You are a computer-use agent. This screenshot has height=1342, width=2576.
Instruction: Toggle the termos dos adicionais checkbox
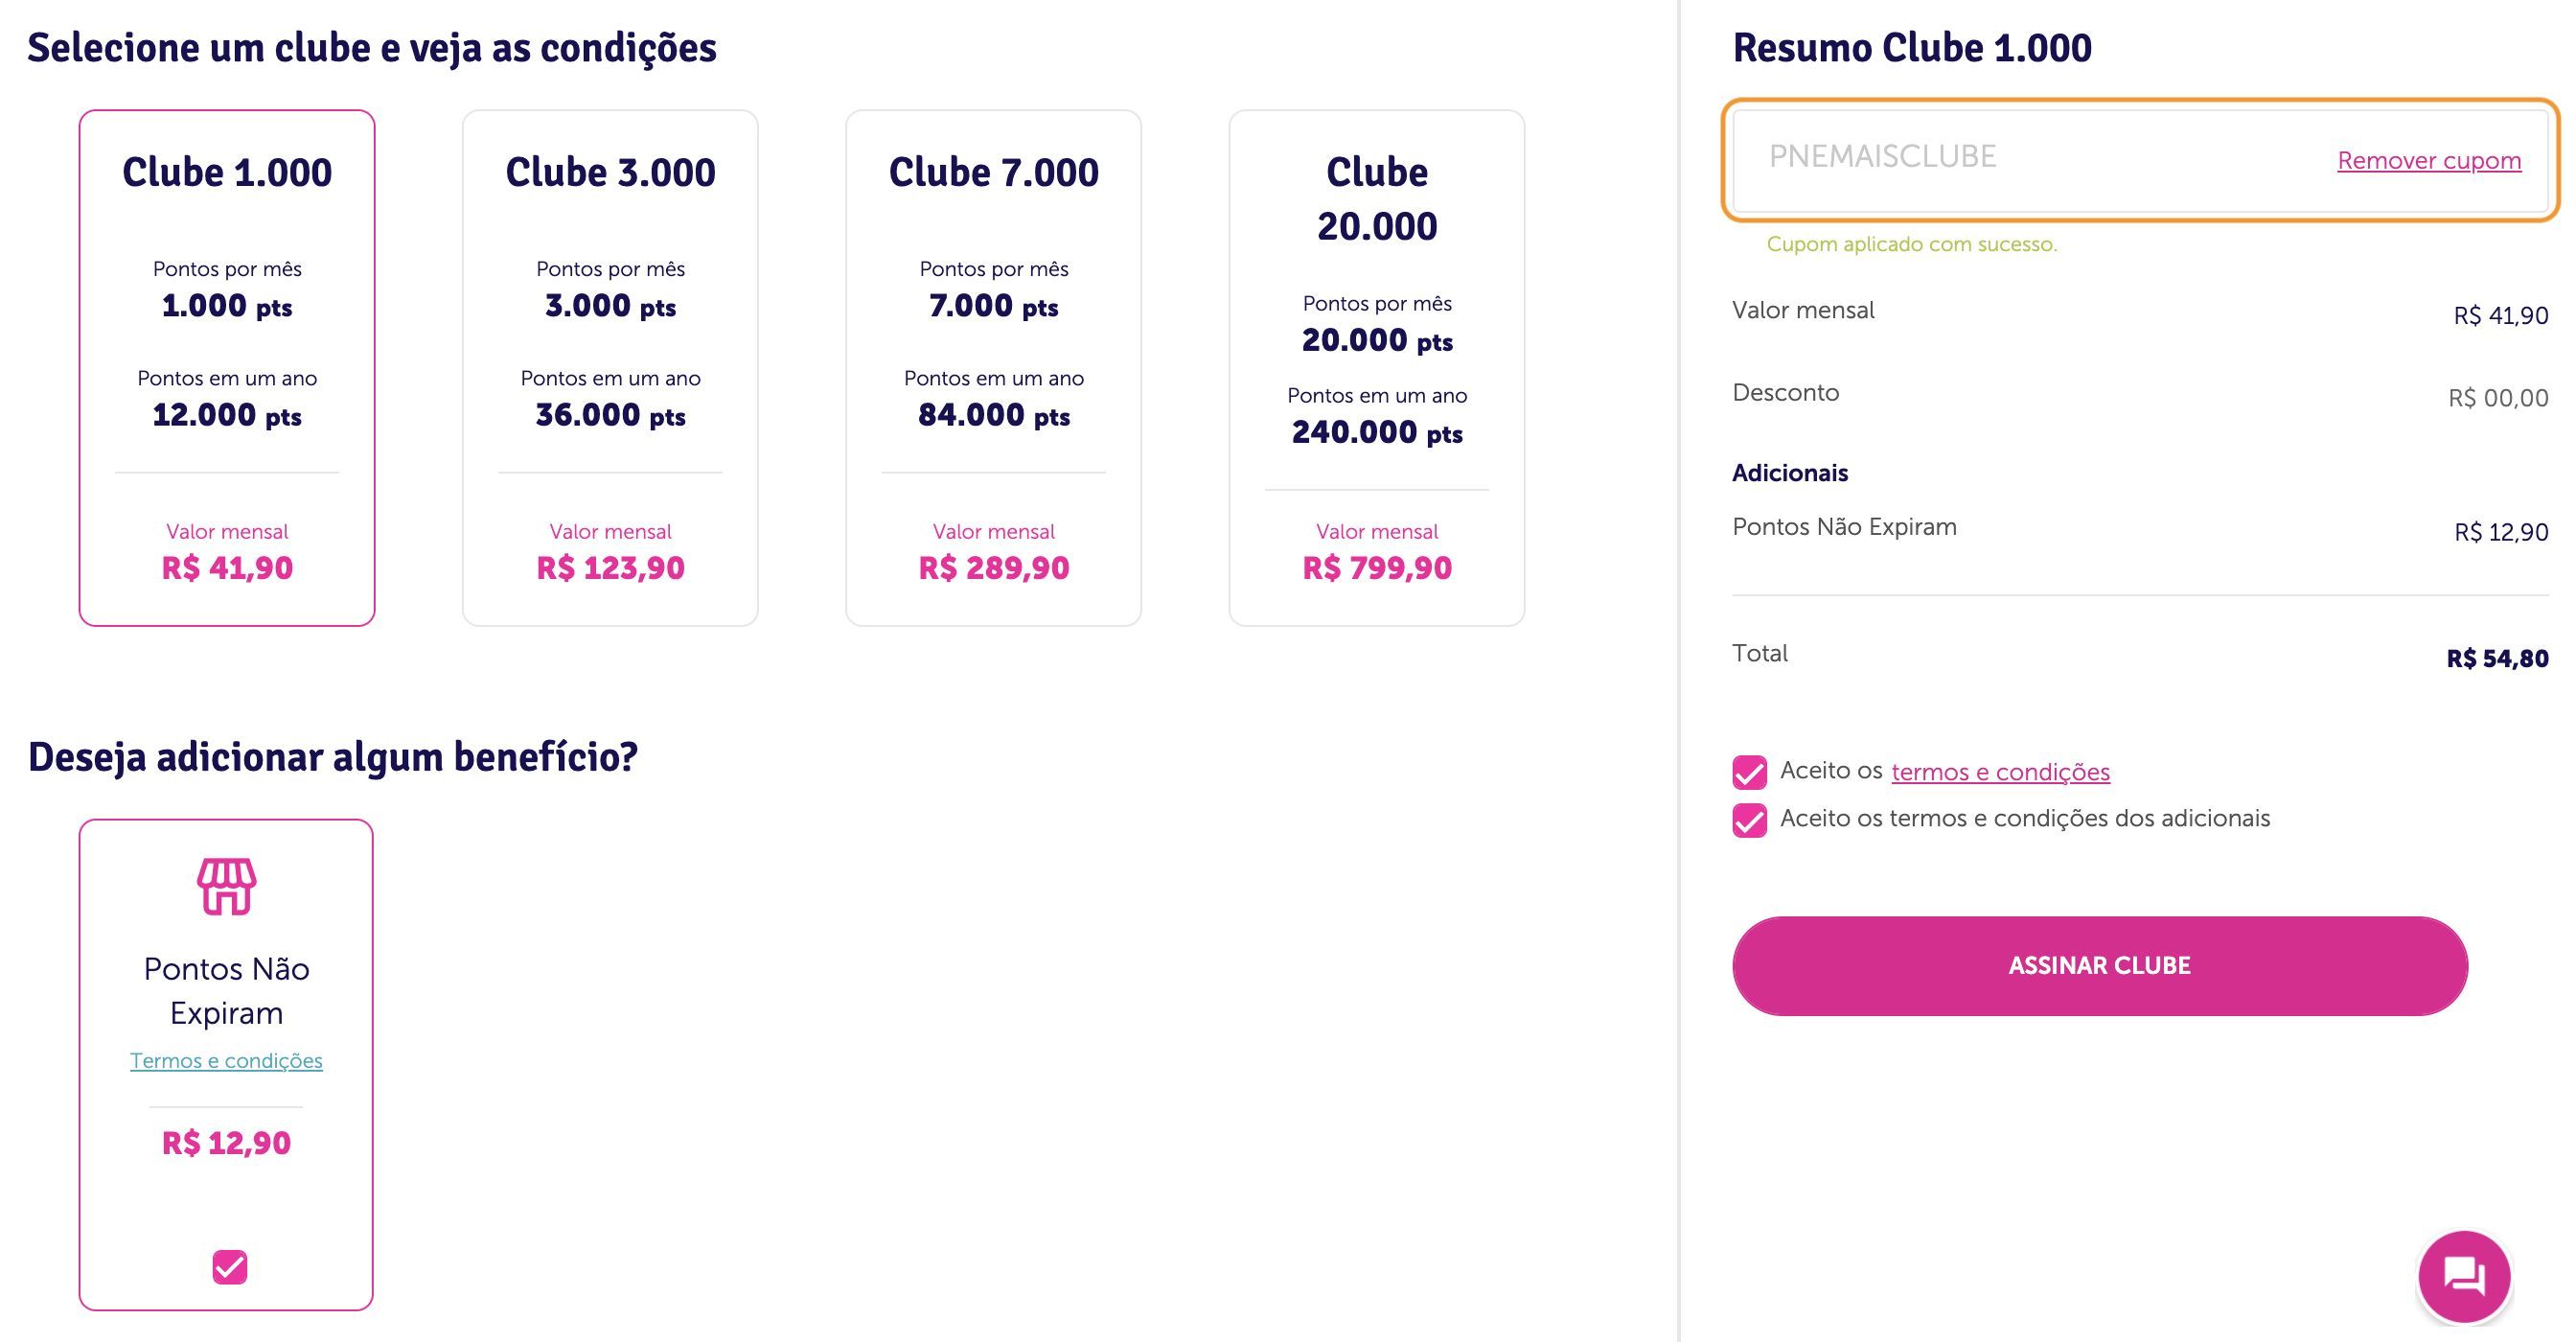tap(1749, 820)
